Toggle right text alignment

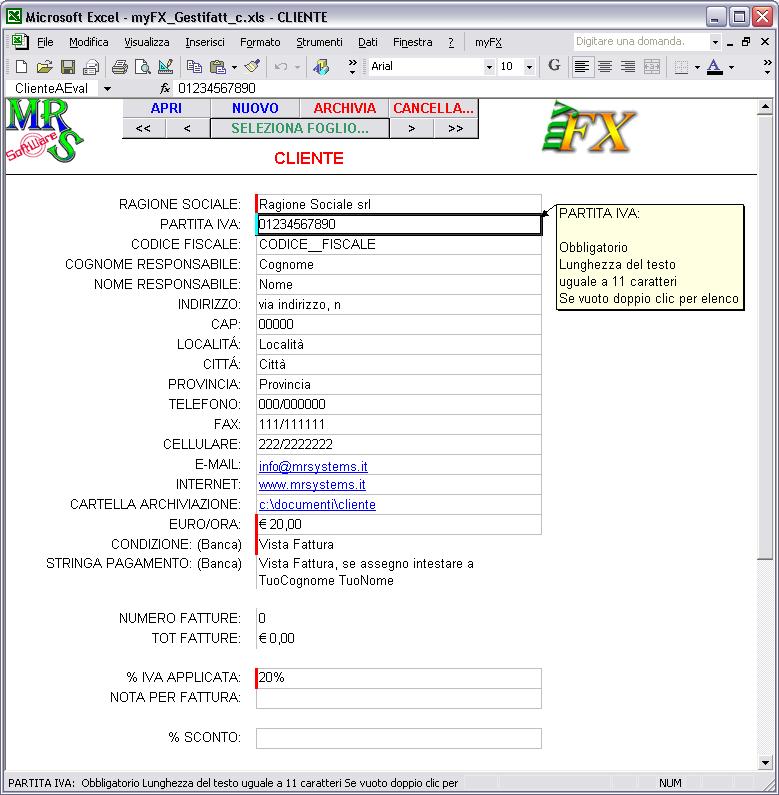click(x=628, y=67)
